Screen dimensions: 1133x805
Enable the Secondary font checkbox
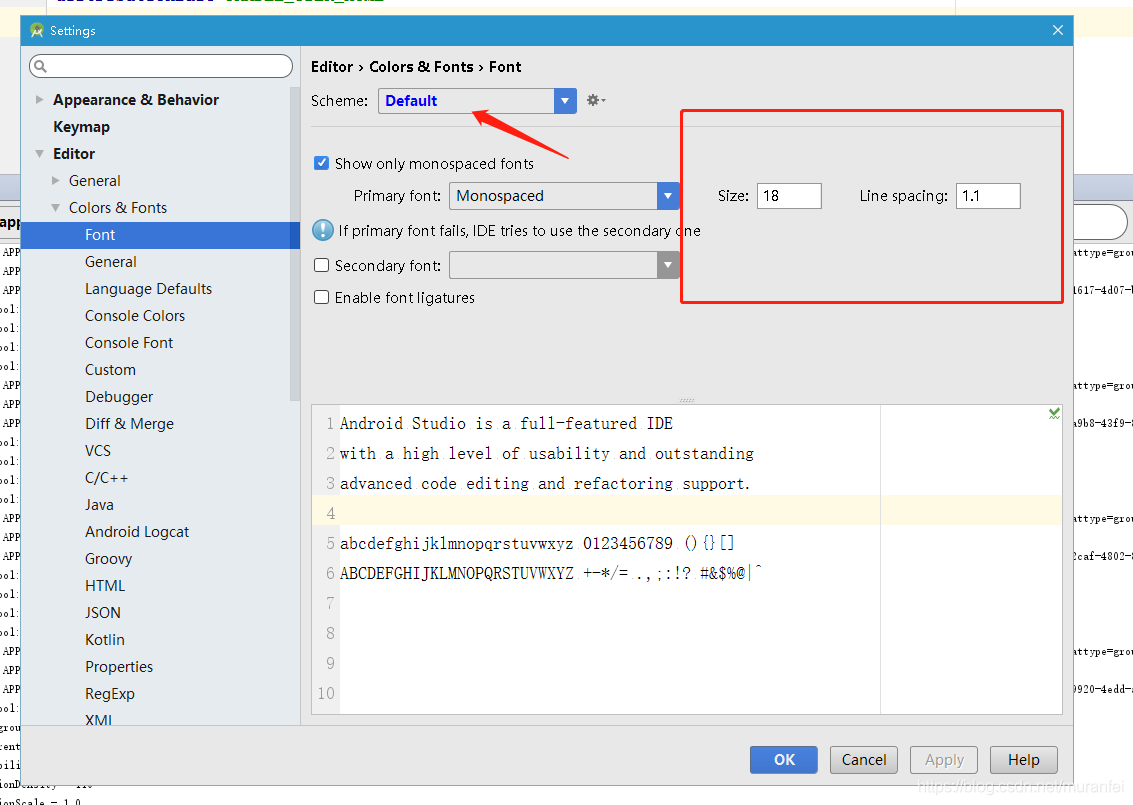(322, 265)
